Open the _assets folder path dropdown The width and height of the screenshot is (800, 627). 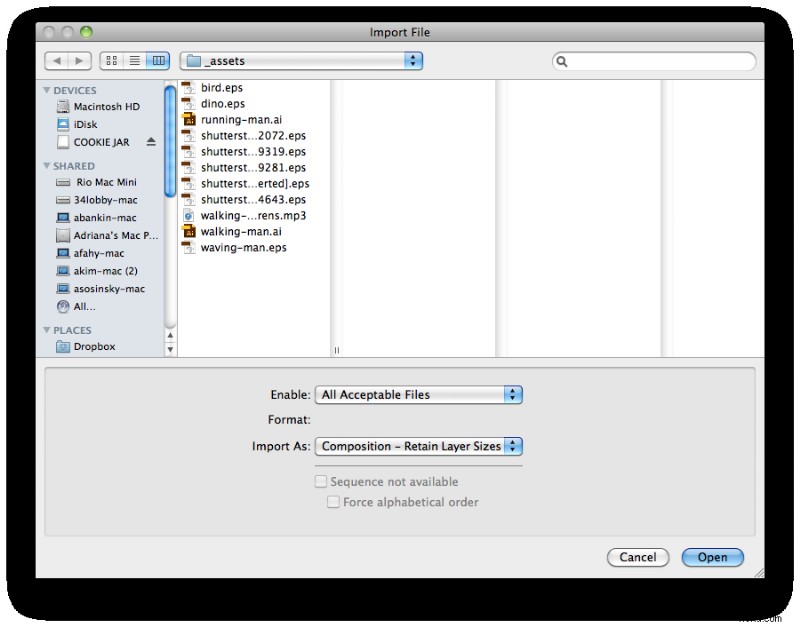302,61
